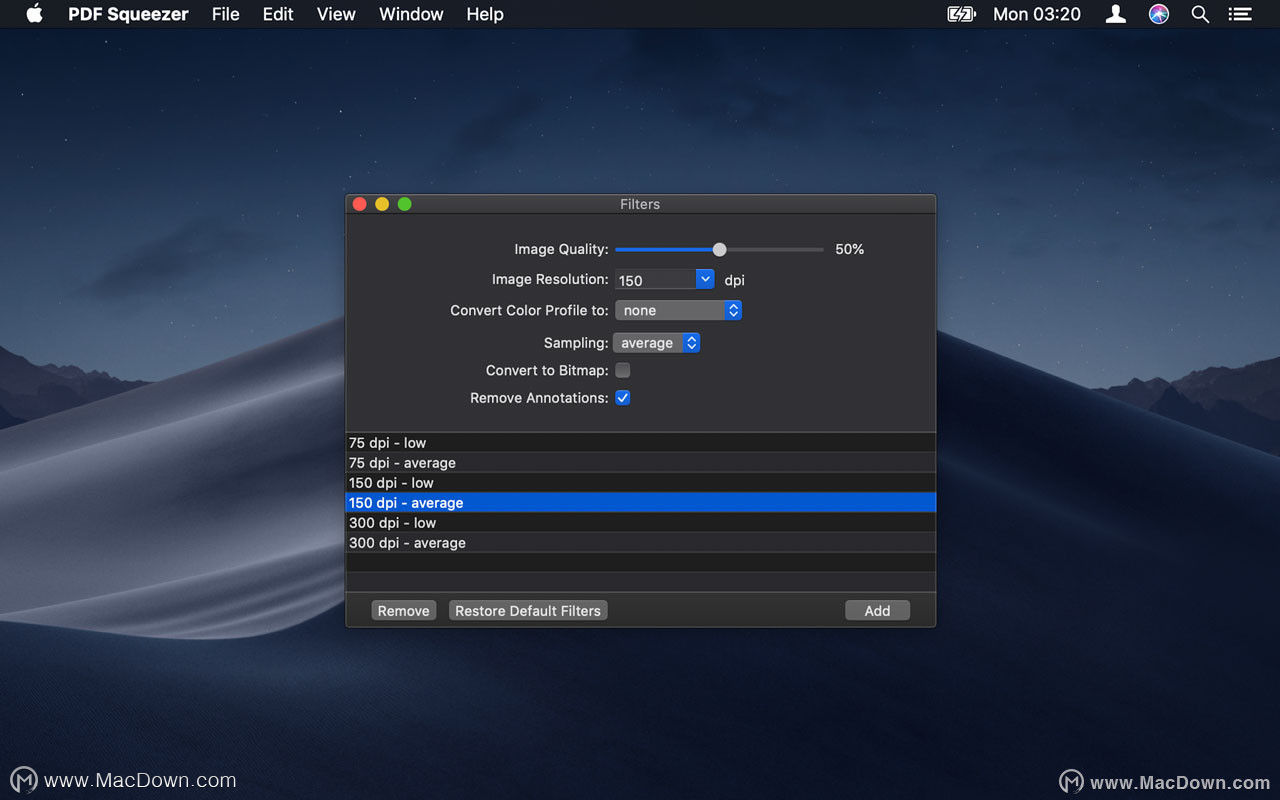
Task: Select the 75 dpi - average filter
Action: (x=640, y=463)
